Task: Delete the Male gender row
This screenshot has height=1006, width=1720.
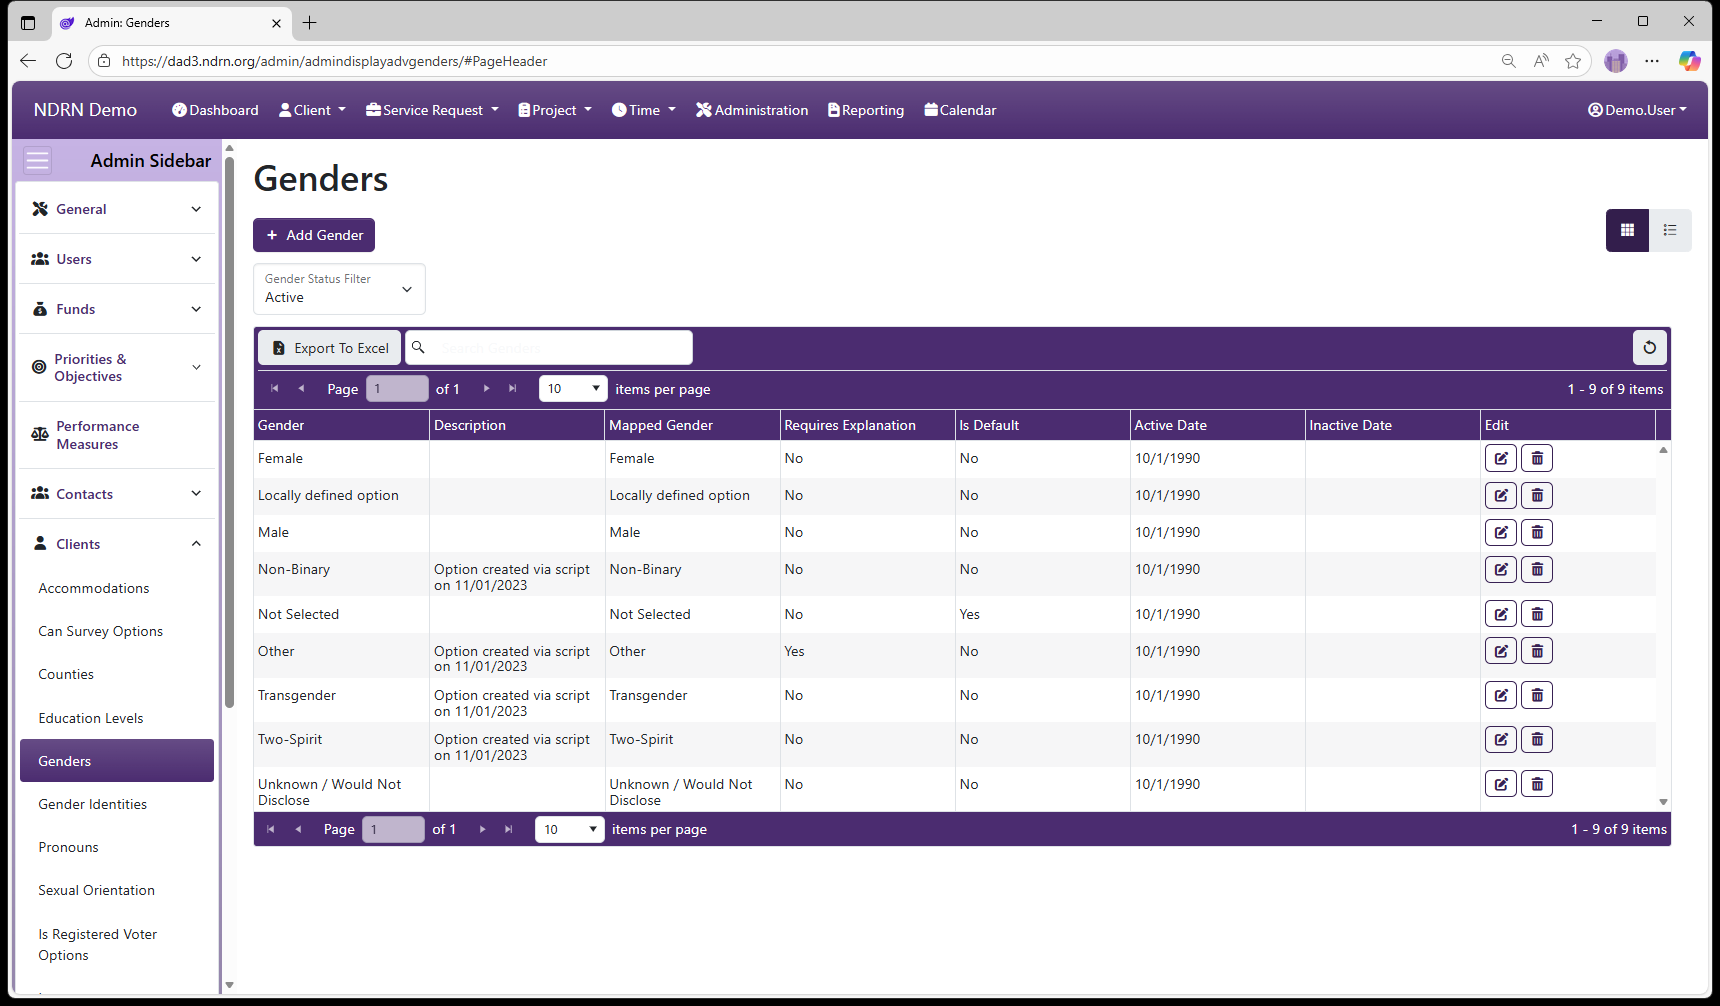Action: [1537, 532]
